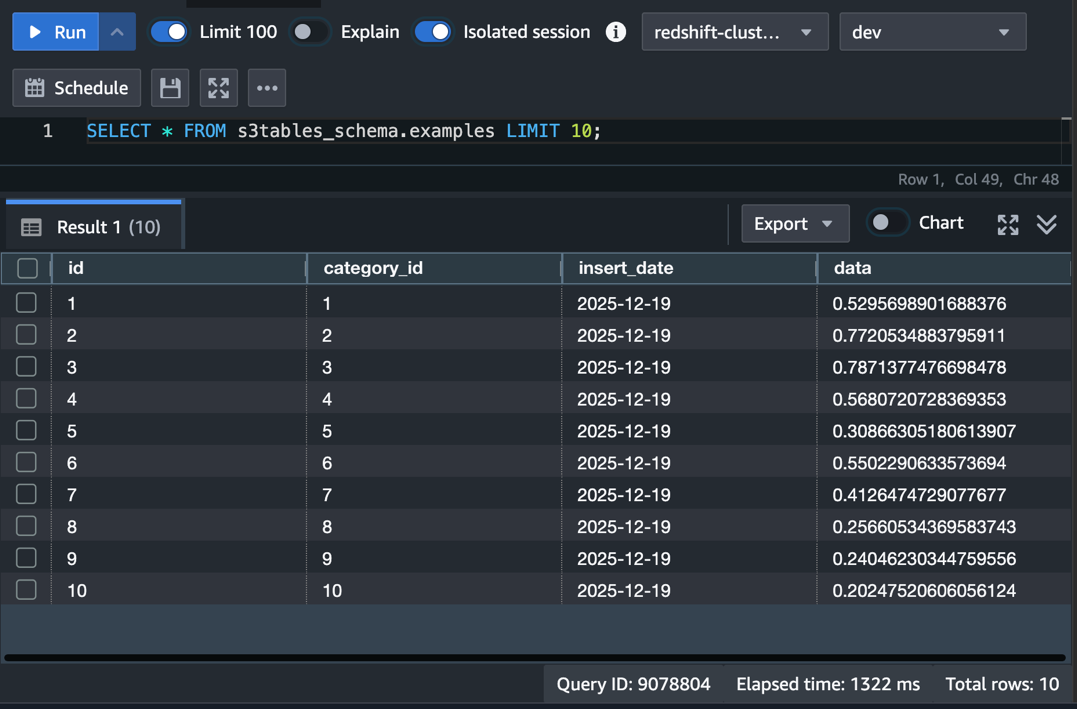Check the row with id 9
1077x709 pixels.
click(26, 557)
